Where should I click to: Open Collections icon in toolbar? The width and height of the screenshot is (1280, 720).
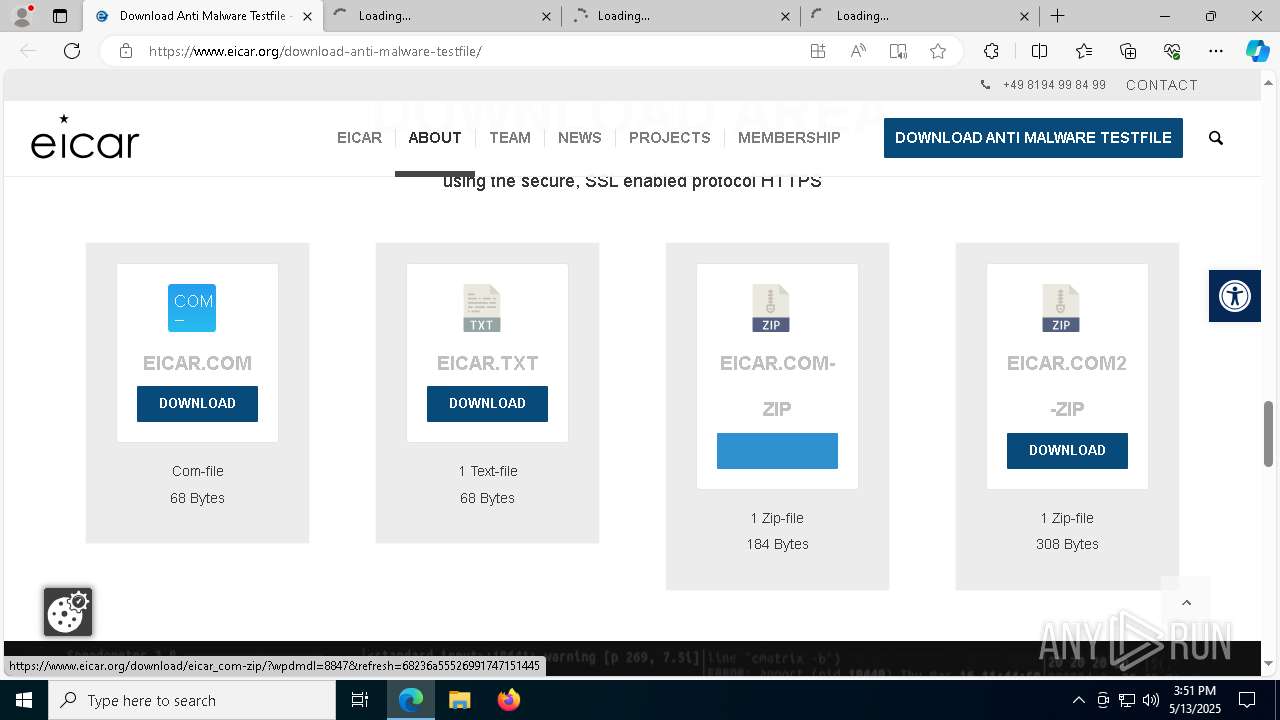[1128, 51]
